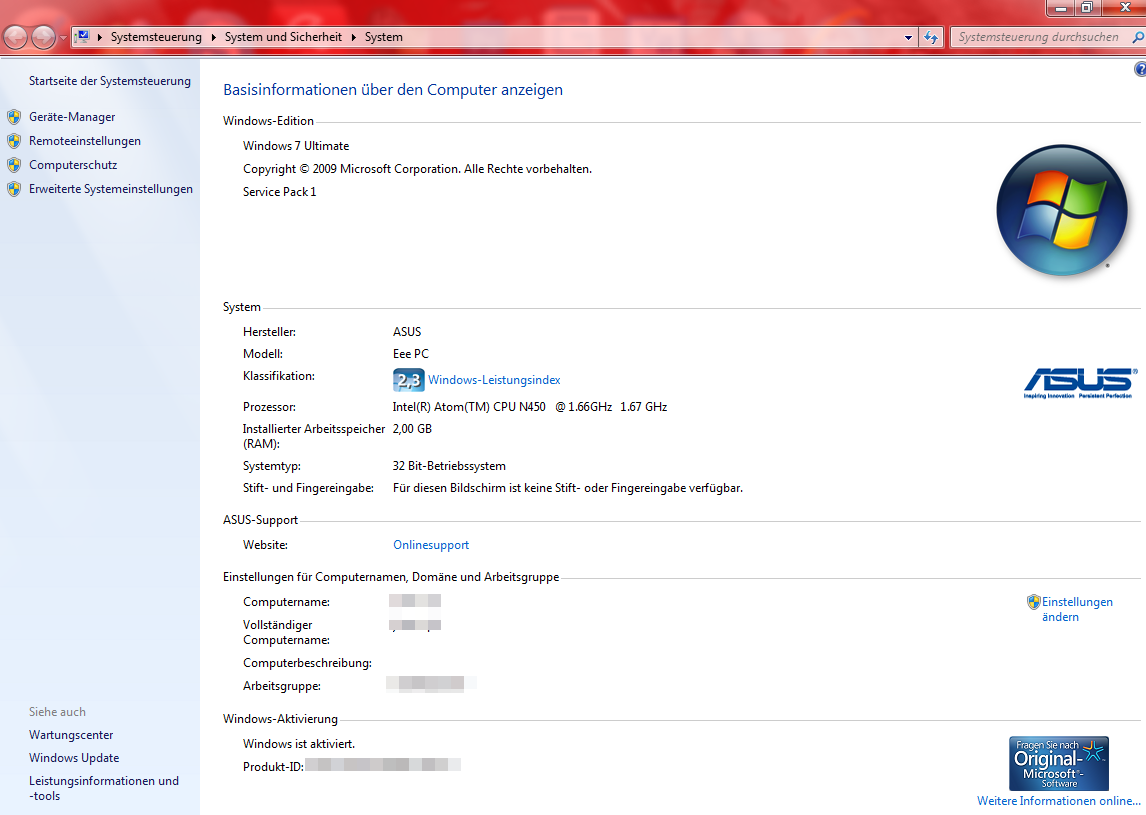Click the ASUS logo
Image resolution: width=1146 pixels, height=815 pixels.
pos(1080,383)
